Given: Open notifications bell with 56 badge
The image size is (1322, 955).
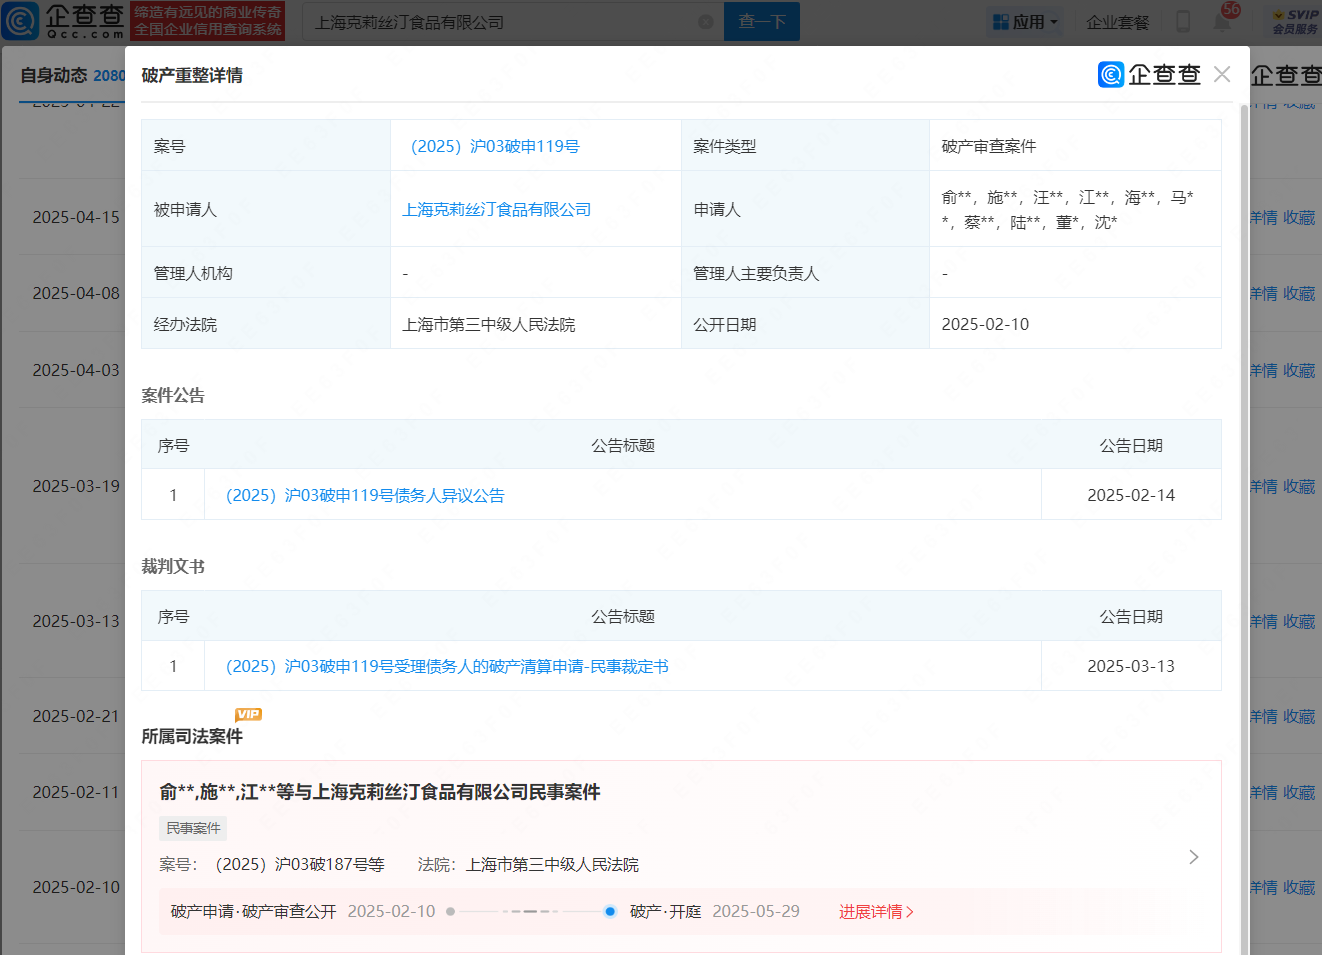Looking at the screenshot, I should (x=1223, y=20).
